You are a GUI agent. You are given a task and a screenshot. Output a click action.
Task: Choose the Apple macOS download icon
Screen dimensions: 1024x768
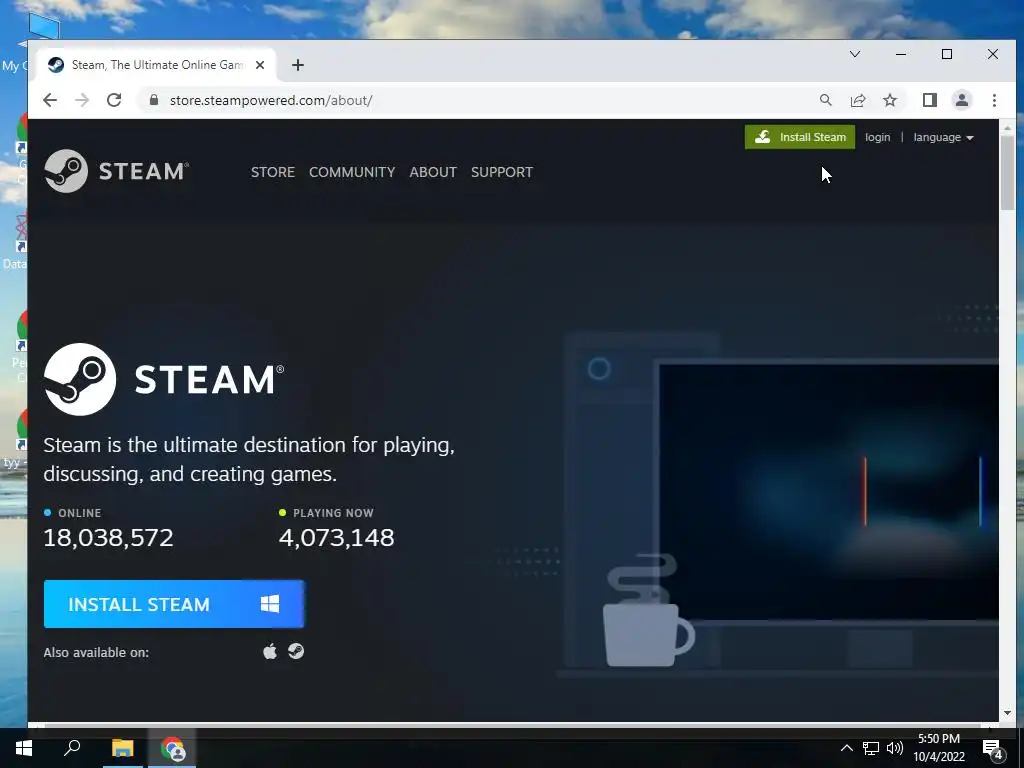coord(270,651)
